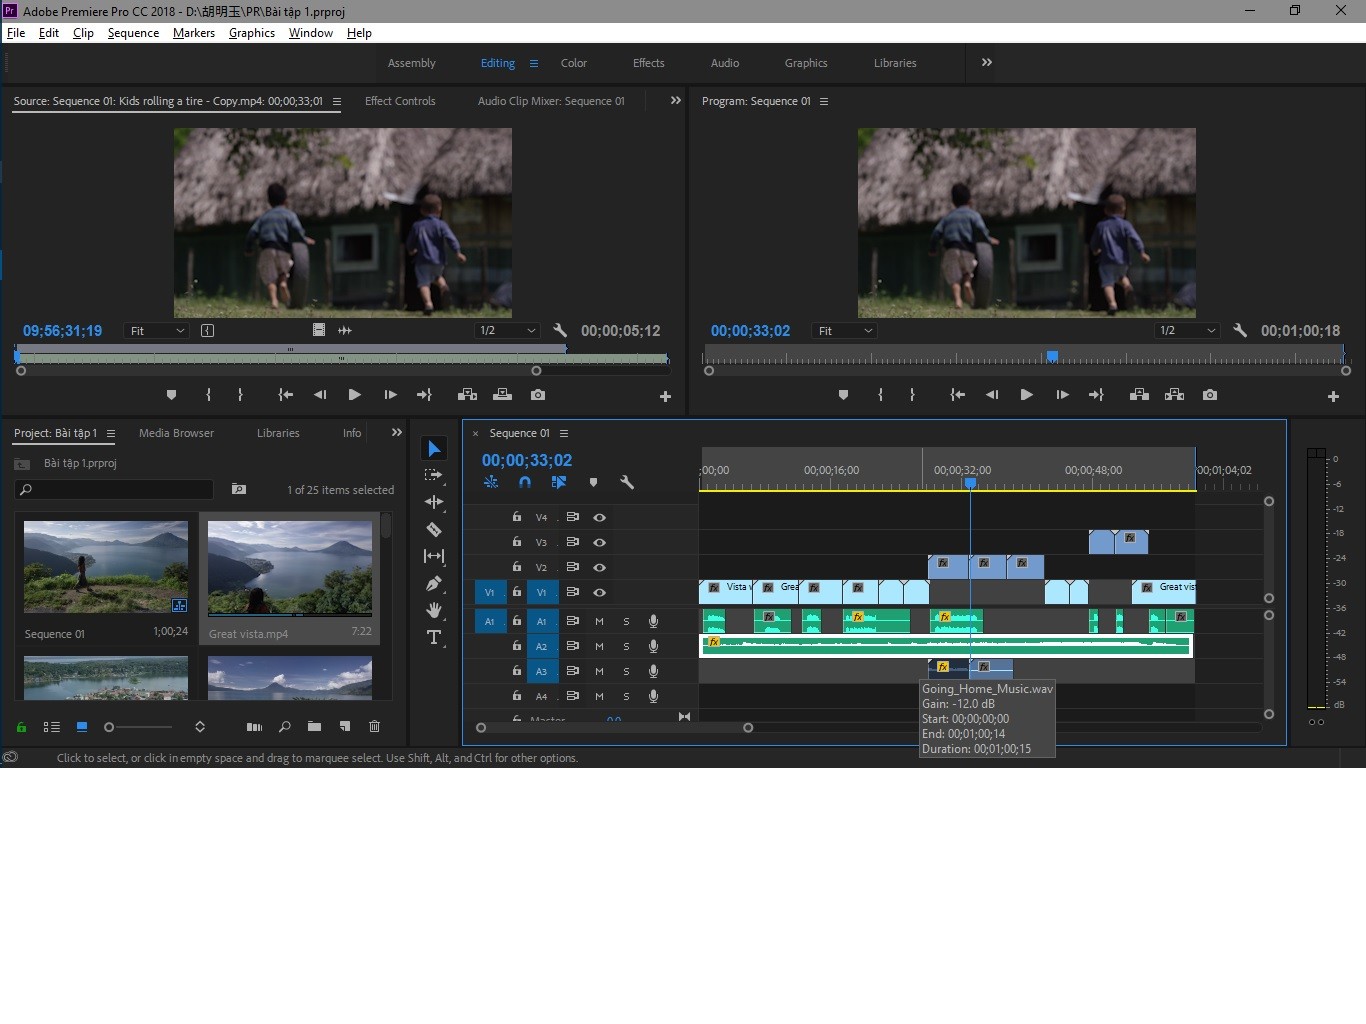Click the trash Clear icon in Project panel
This screenshot has width=1366, height=1024.
(374, 727)
